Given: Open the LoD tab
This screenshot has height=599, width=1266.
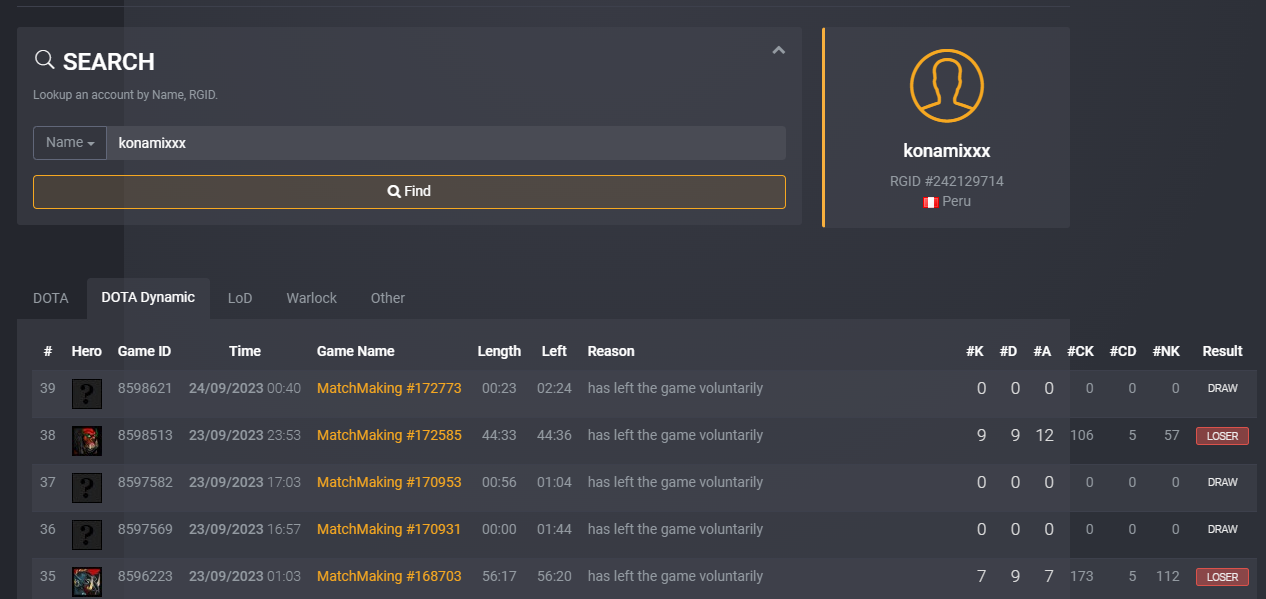Looking at the screenshot, I should coord(240,298).
